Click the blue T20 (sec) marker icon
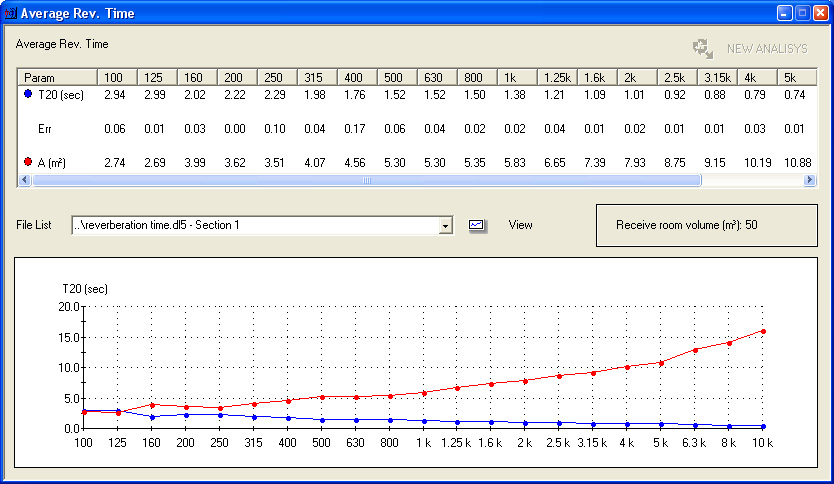This screenshot has width=834, height=484. tap(28, 94)
